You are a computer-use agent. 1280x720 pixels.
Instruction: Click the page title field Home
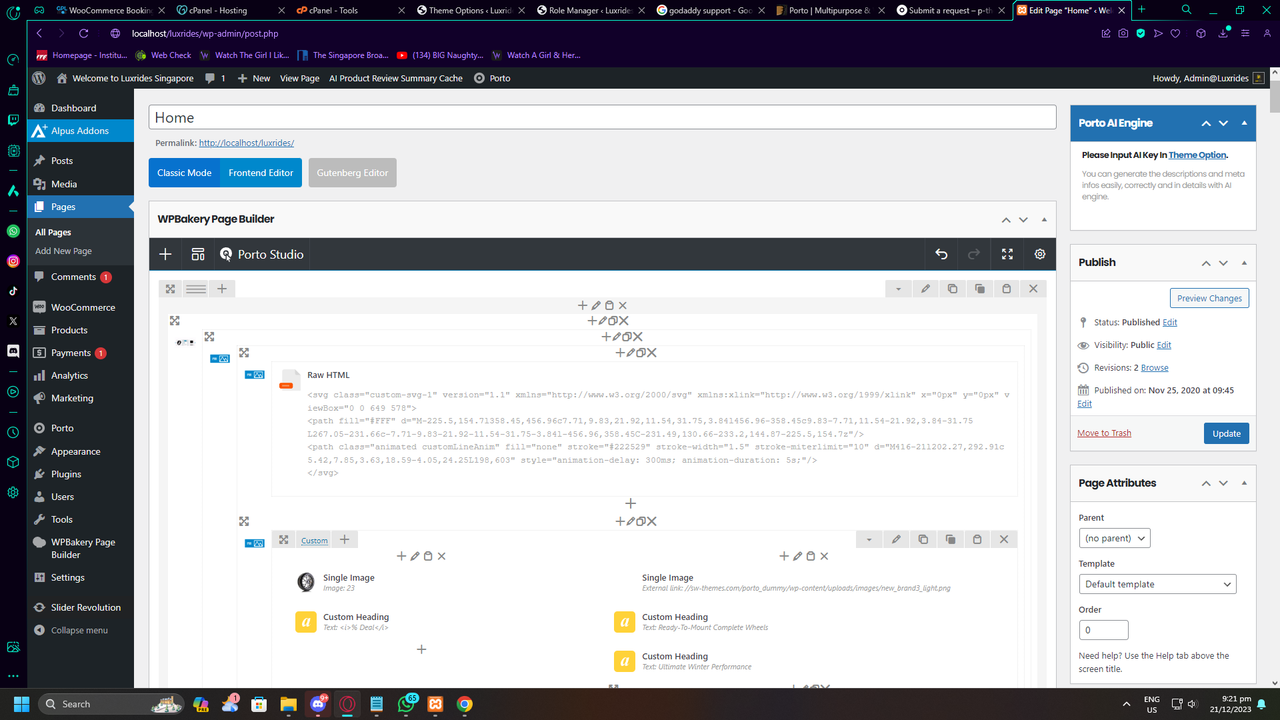click(x=602, y=117)
